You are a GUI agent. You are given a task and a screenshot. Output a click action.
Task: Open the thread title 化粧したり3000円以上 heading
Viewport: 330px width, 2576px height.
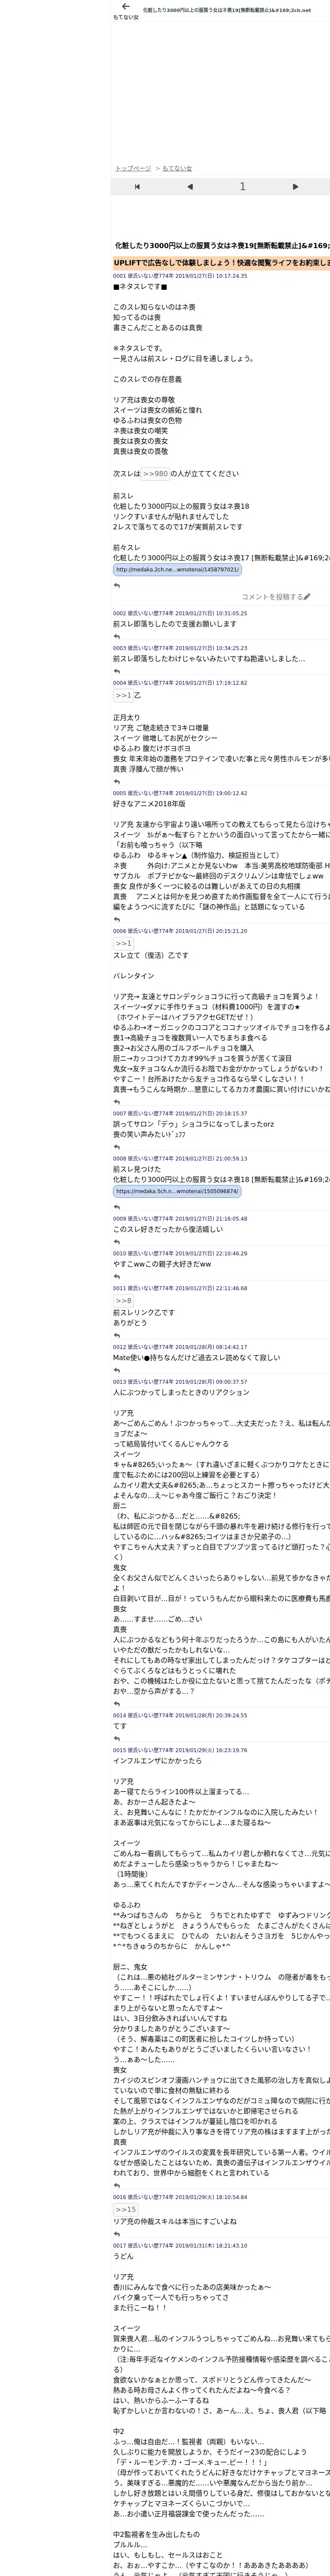(222, 245)
